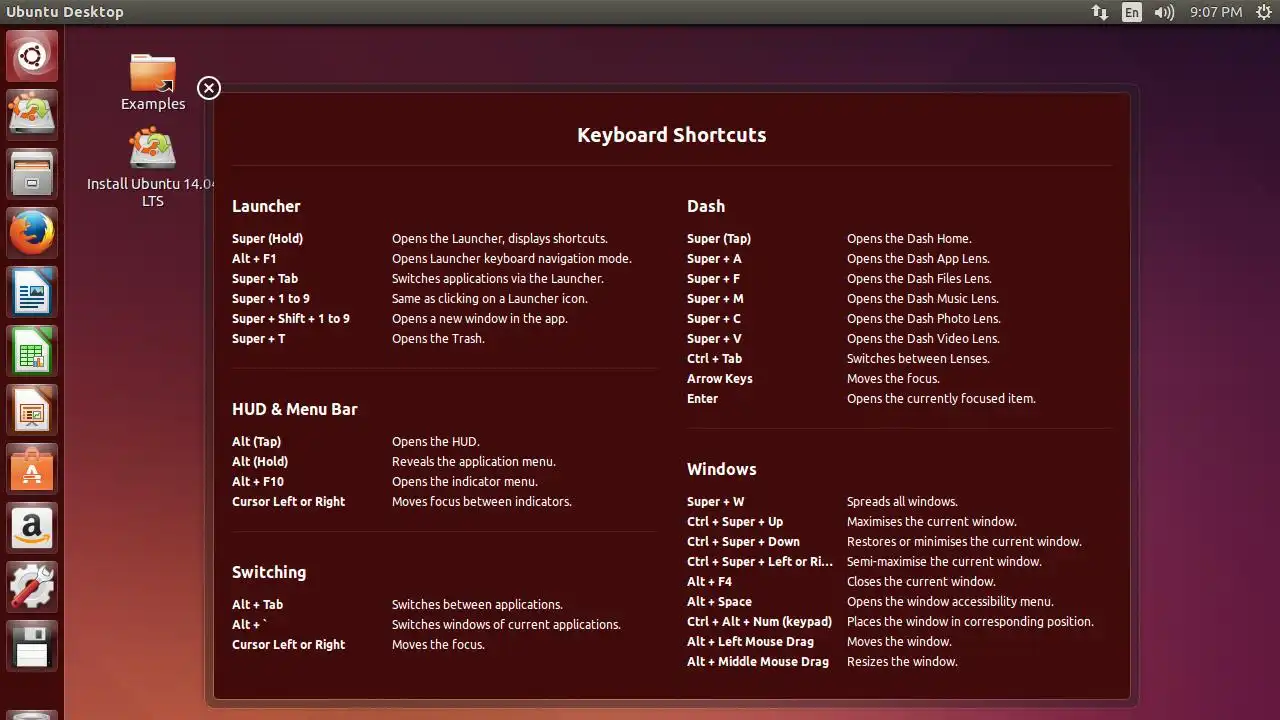This screenshot has height=720, width=1280.
Task: Click the Dash section heading
Action: tap(706, 206)
